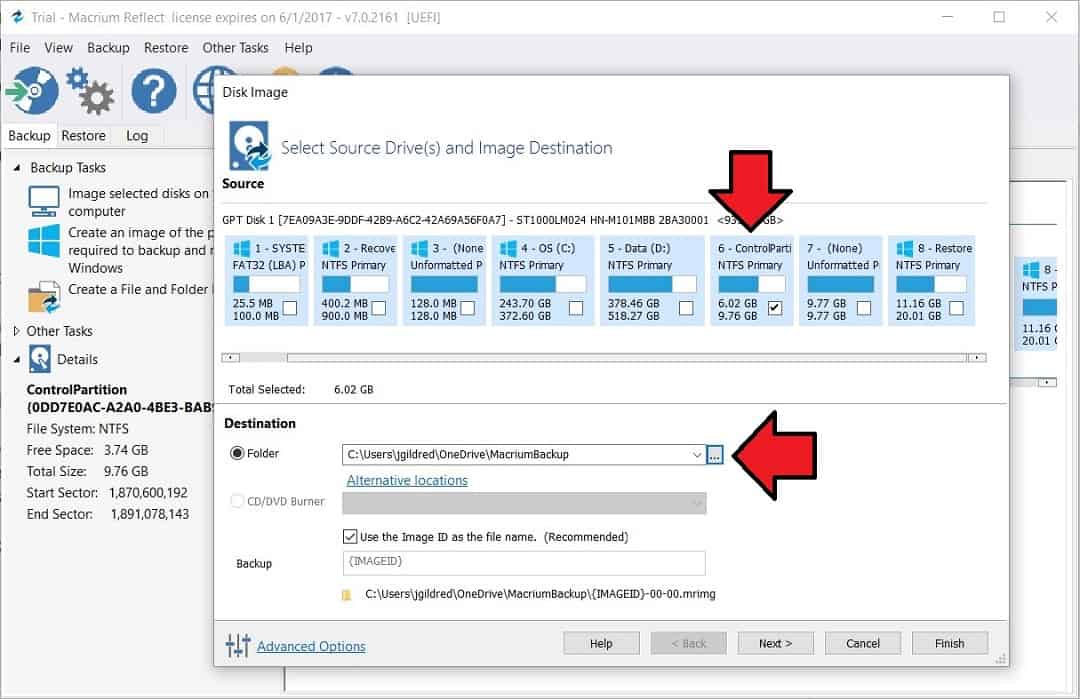This screenshot has height=699, width=1080.
Task: Collapse the Backup Tasks tree section
Action: (17, 167)
